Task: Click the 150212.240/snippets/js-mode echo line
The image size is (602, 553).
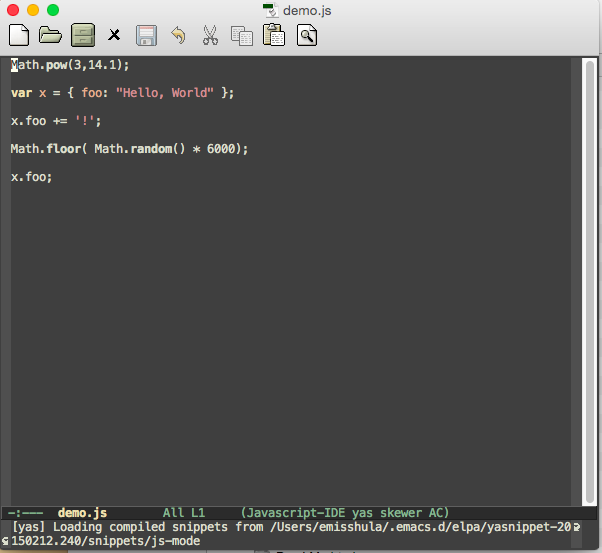Action: (106, 541)
